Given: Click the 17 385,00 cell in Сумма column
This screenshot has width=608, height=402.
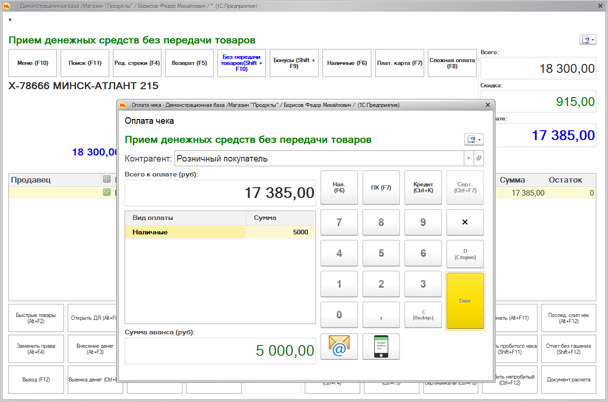Looking at the screenshot, I should (521, 193).
